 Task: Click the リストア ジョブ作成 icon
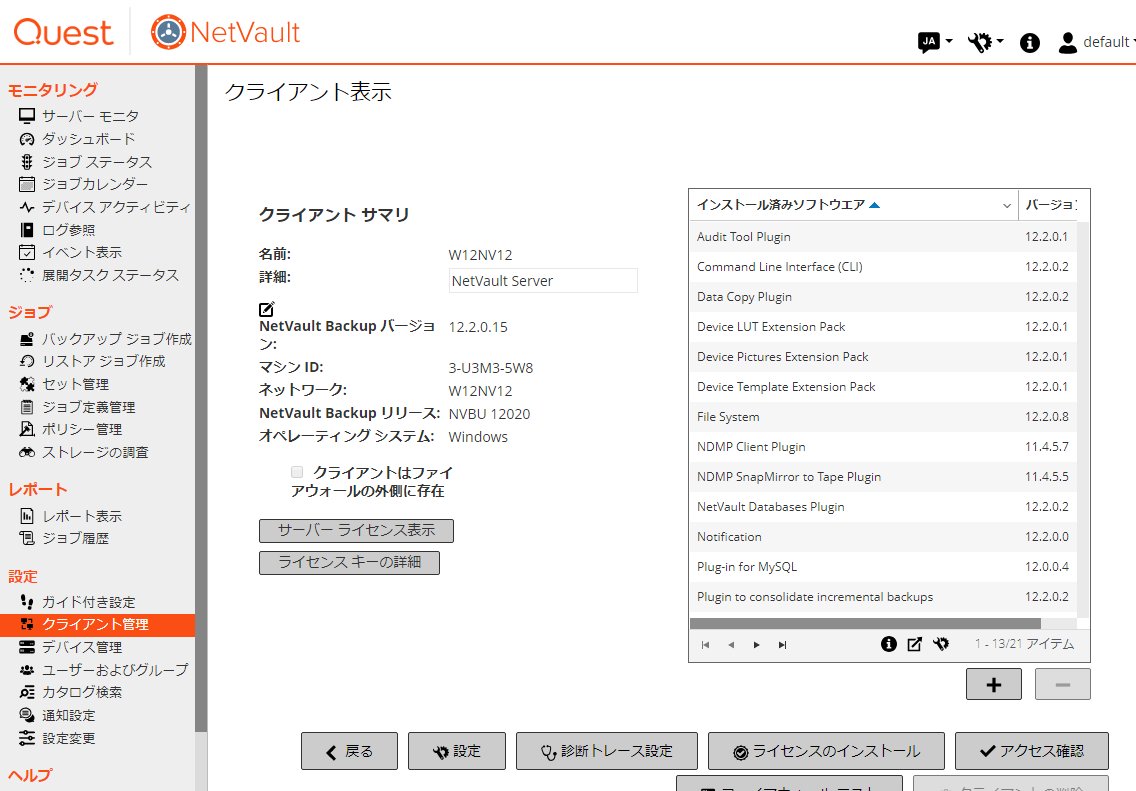click(27, 361)
